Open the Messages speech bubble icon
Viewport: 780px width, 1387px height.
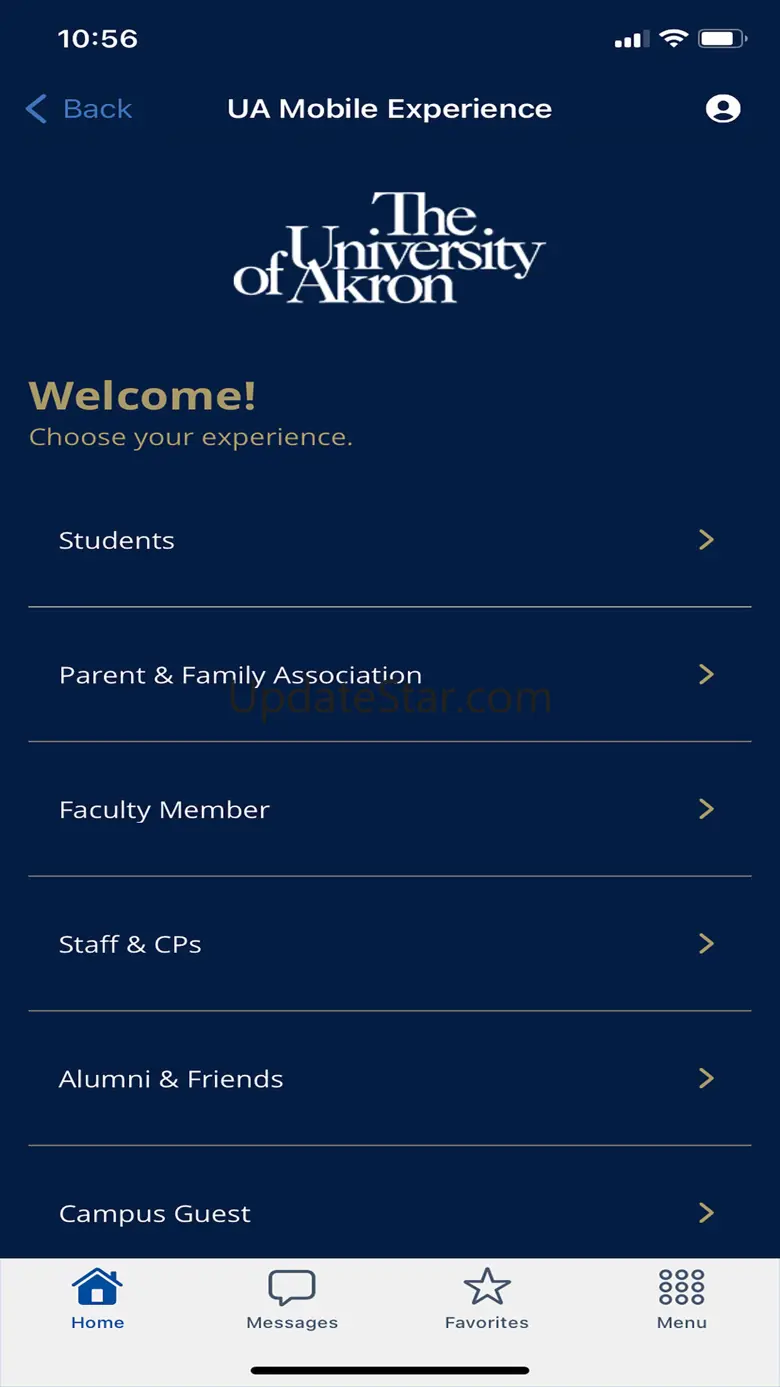click(x=292, y=1286)
